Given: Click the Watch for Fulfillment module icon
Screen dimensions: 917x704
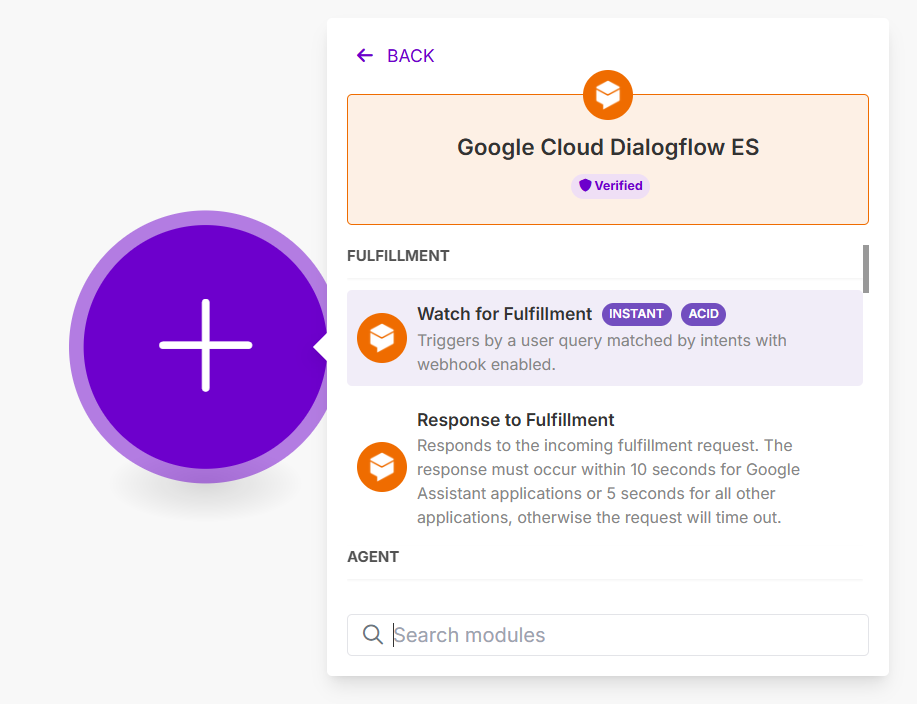Looking at the screenshot, I should click(x=382, y=338).
